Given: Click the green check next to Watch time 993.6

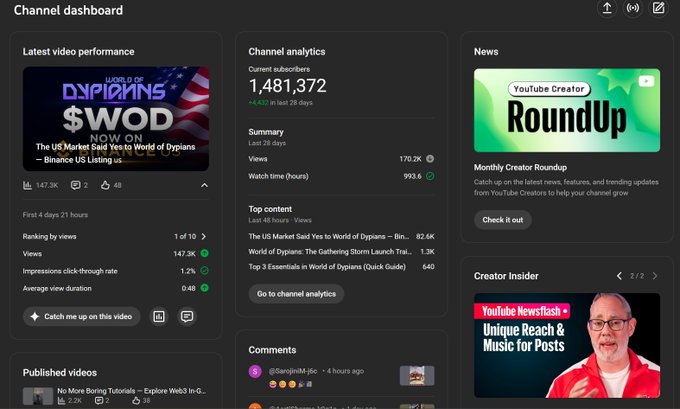Looking at the screenshot, I should [430, 176].
